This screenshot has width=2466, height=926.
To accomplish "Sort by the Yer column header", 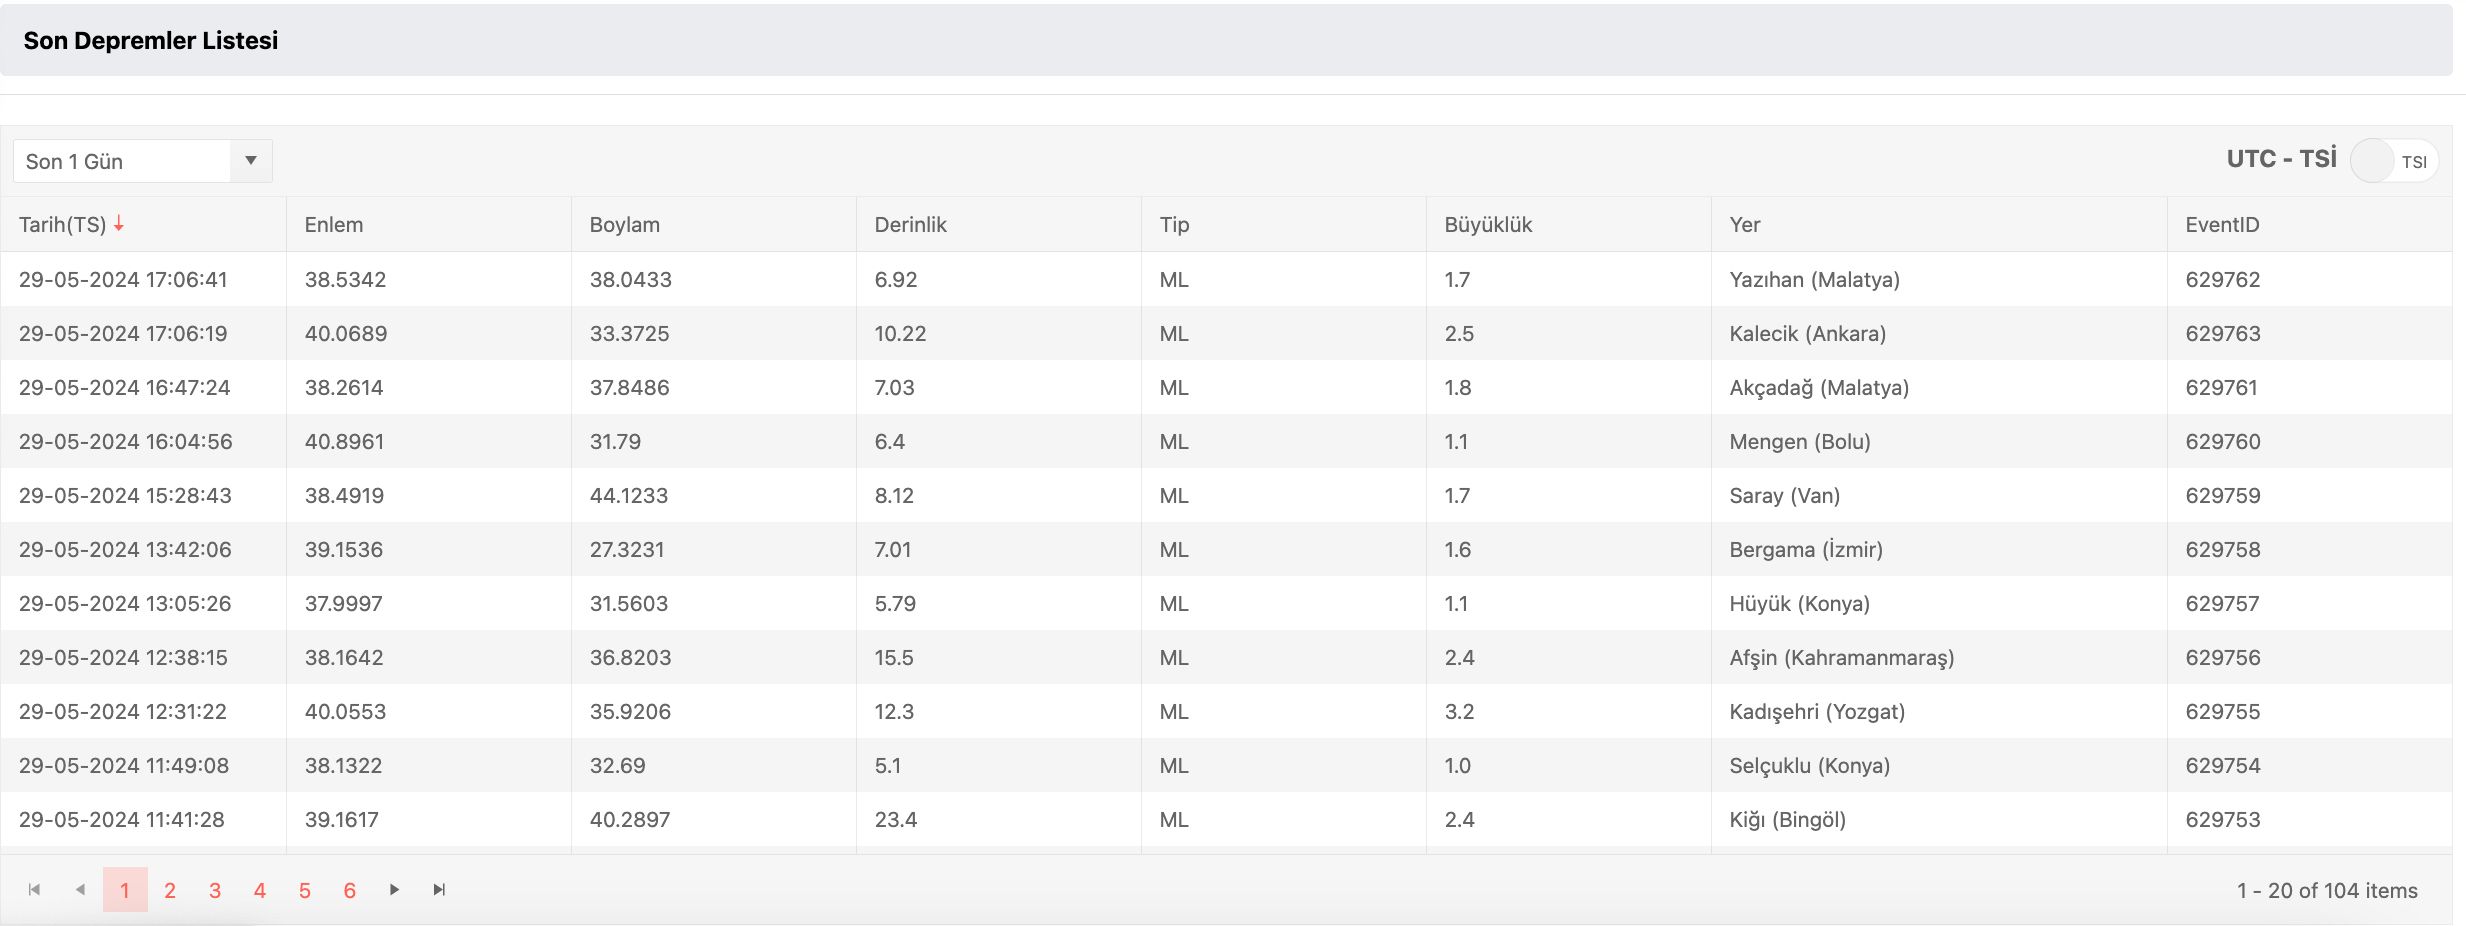I will tap(1745, 225).
